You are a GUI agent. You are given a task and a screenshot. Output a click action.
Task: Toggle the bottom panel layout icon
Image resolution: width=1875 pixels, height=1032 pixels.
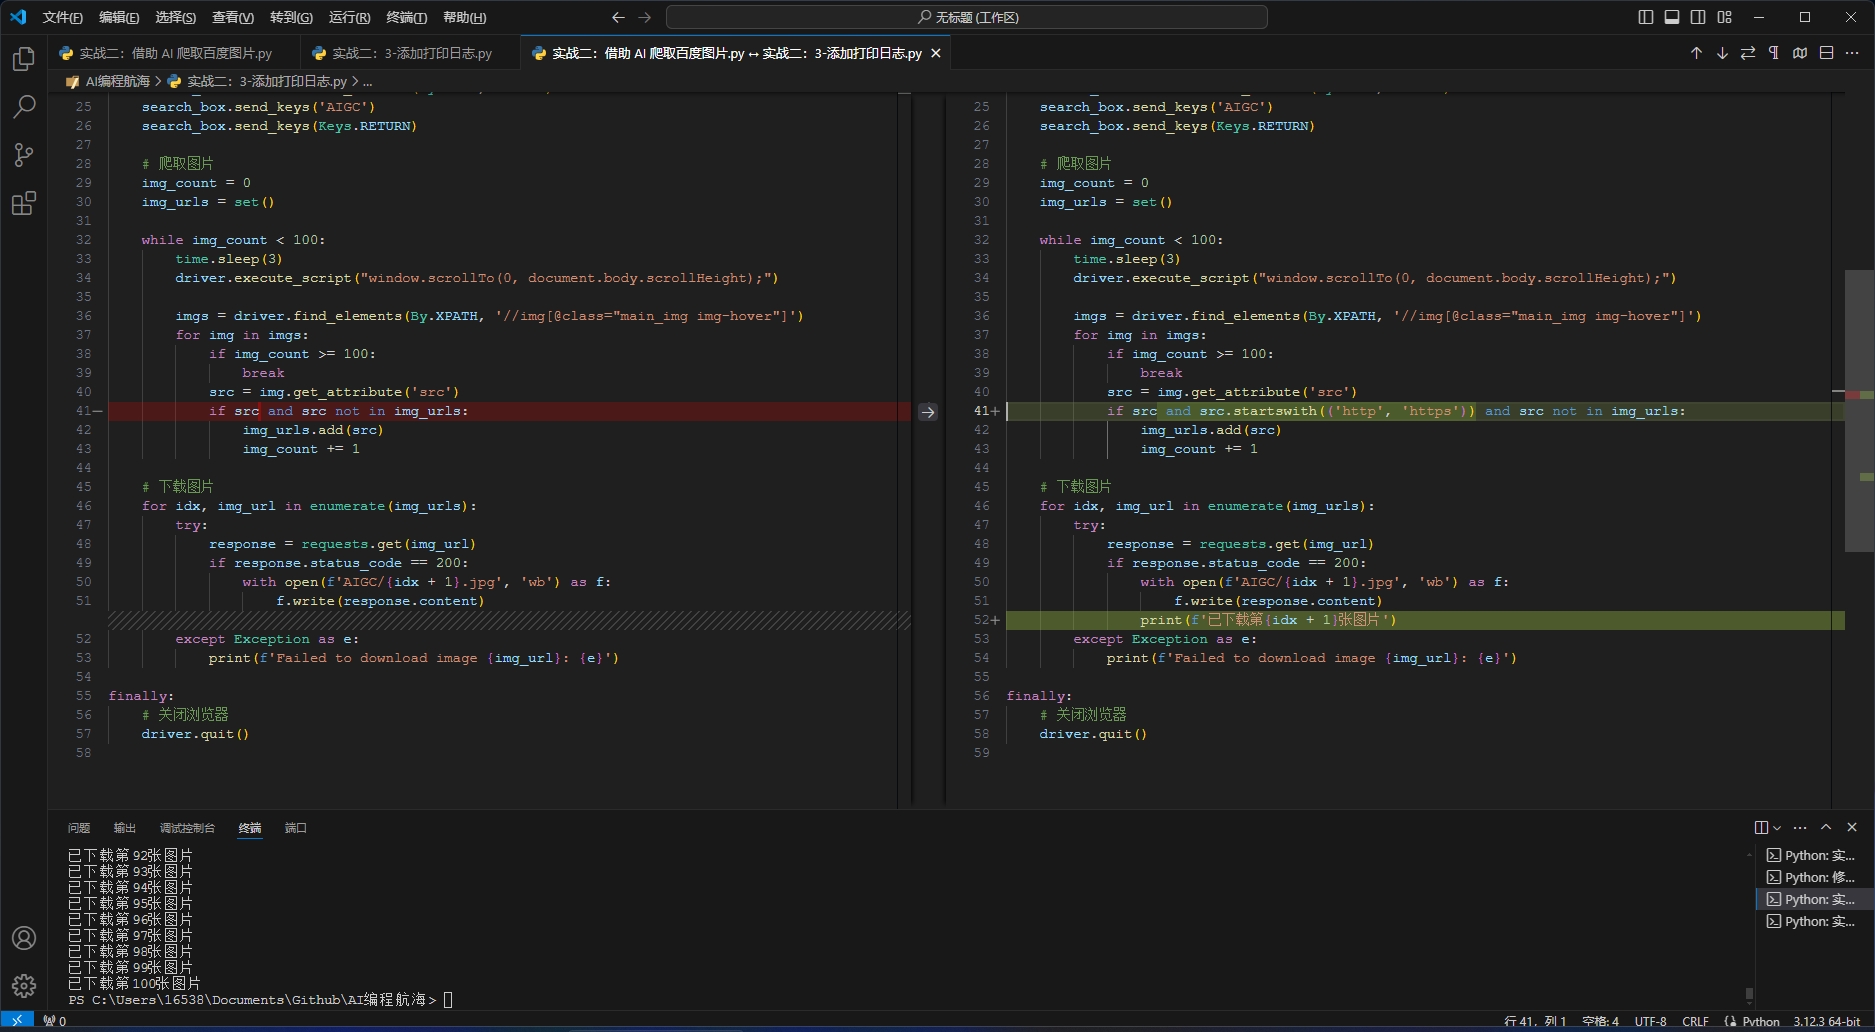(1672, 17)
